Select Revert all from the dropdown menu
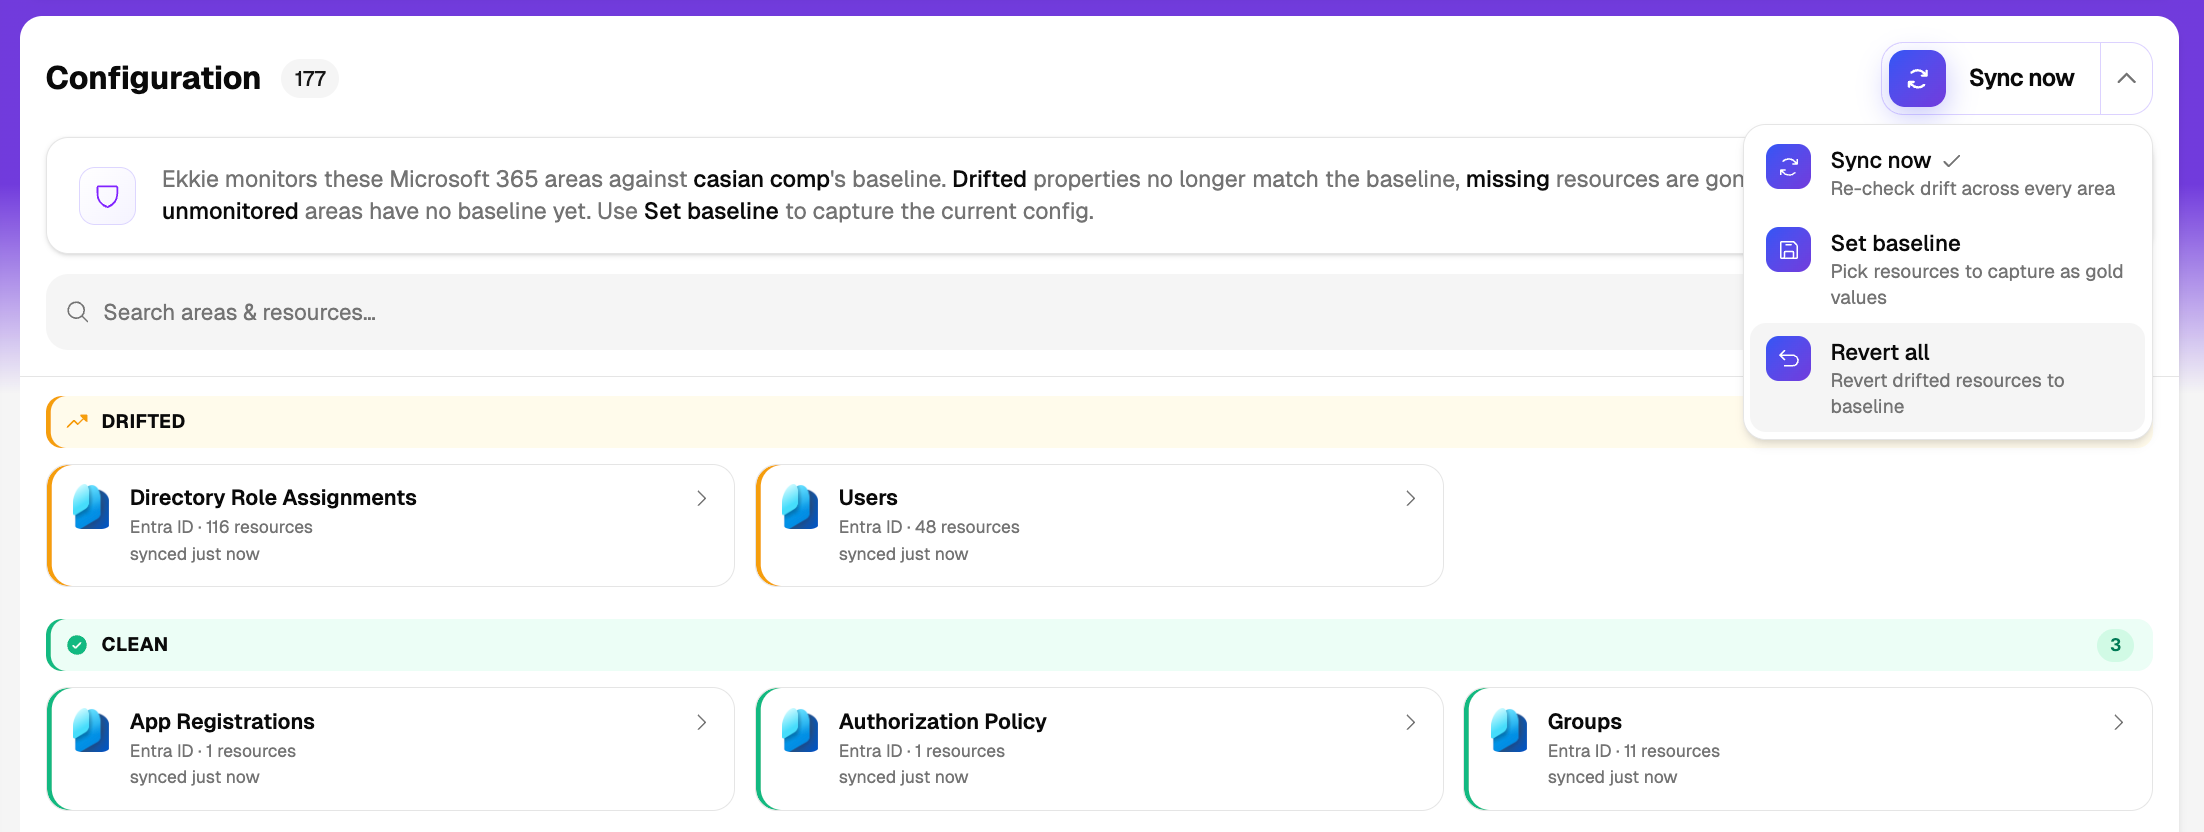2204x832 pixels. tap(1947, 378)
